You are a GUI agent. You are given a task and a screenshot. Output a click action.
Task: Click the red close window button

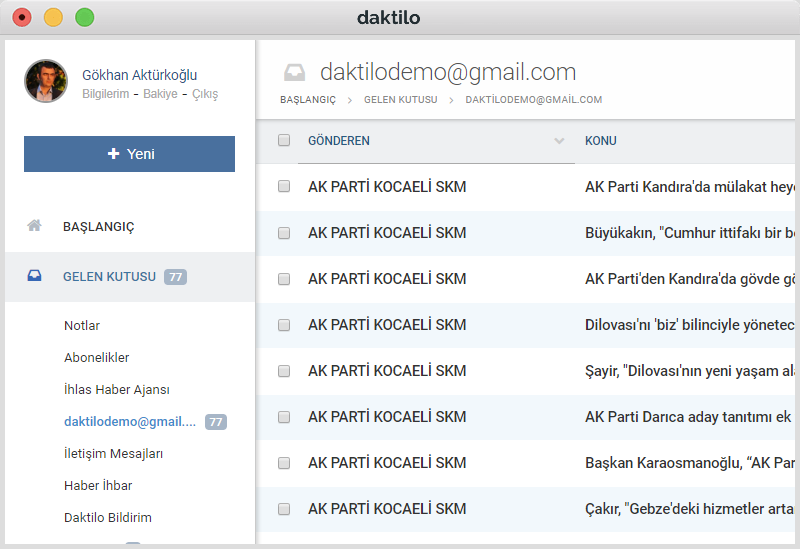[22, 17]
